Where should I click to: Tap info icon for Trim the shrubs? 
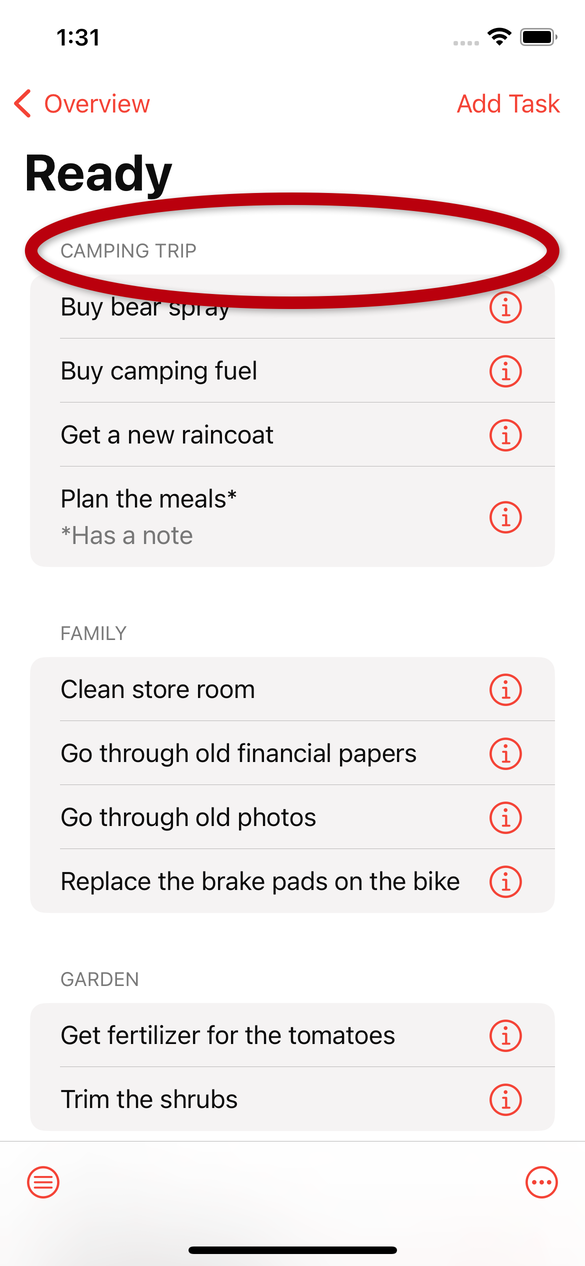506,1099
